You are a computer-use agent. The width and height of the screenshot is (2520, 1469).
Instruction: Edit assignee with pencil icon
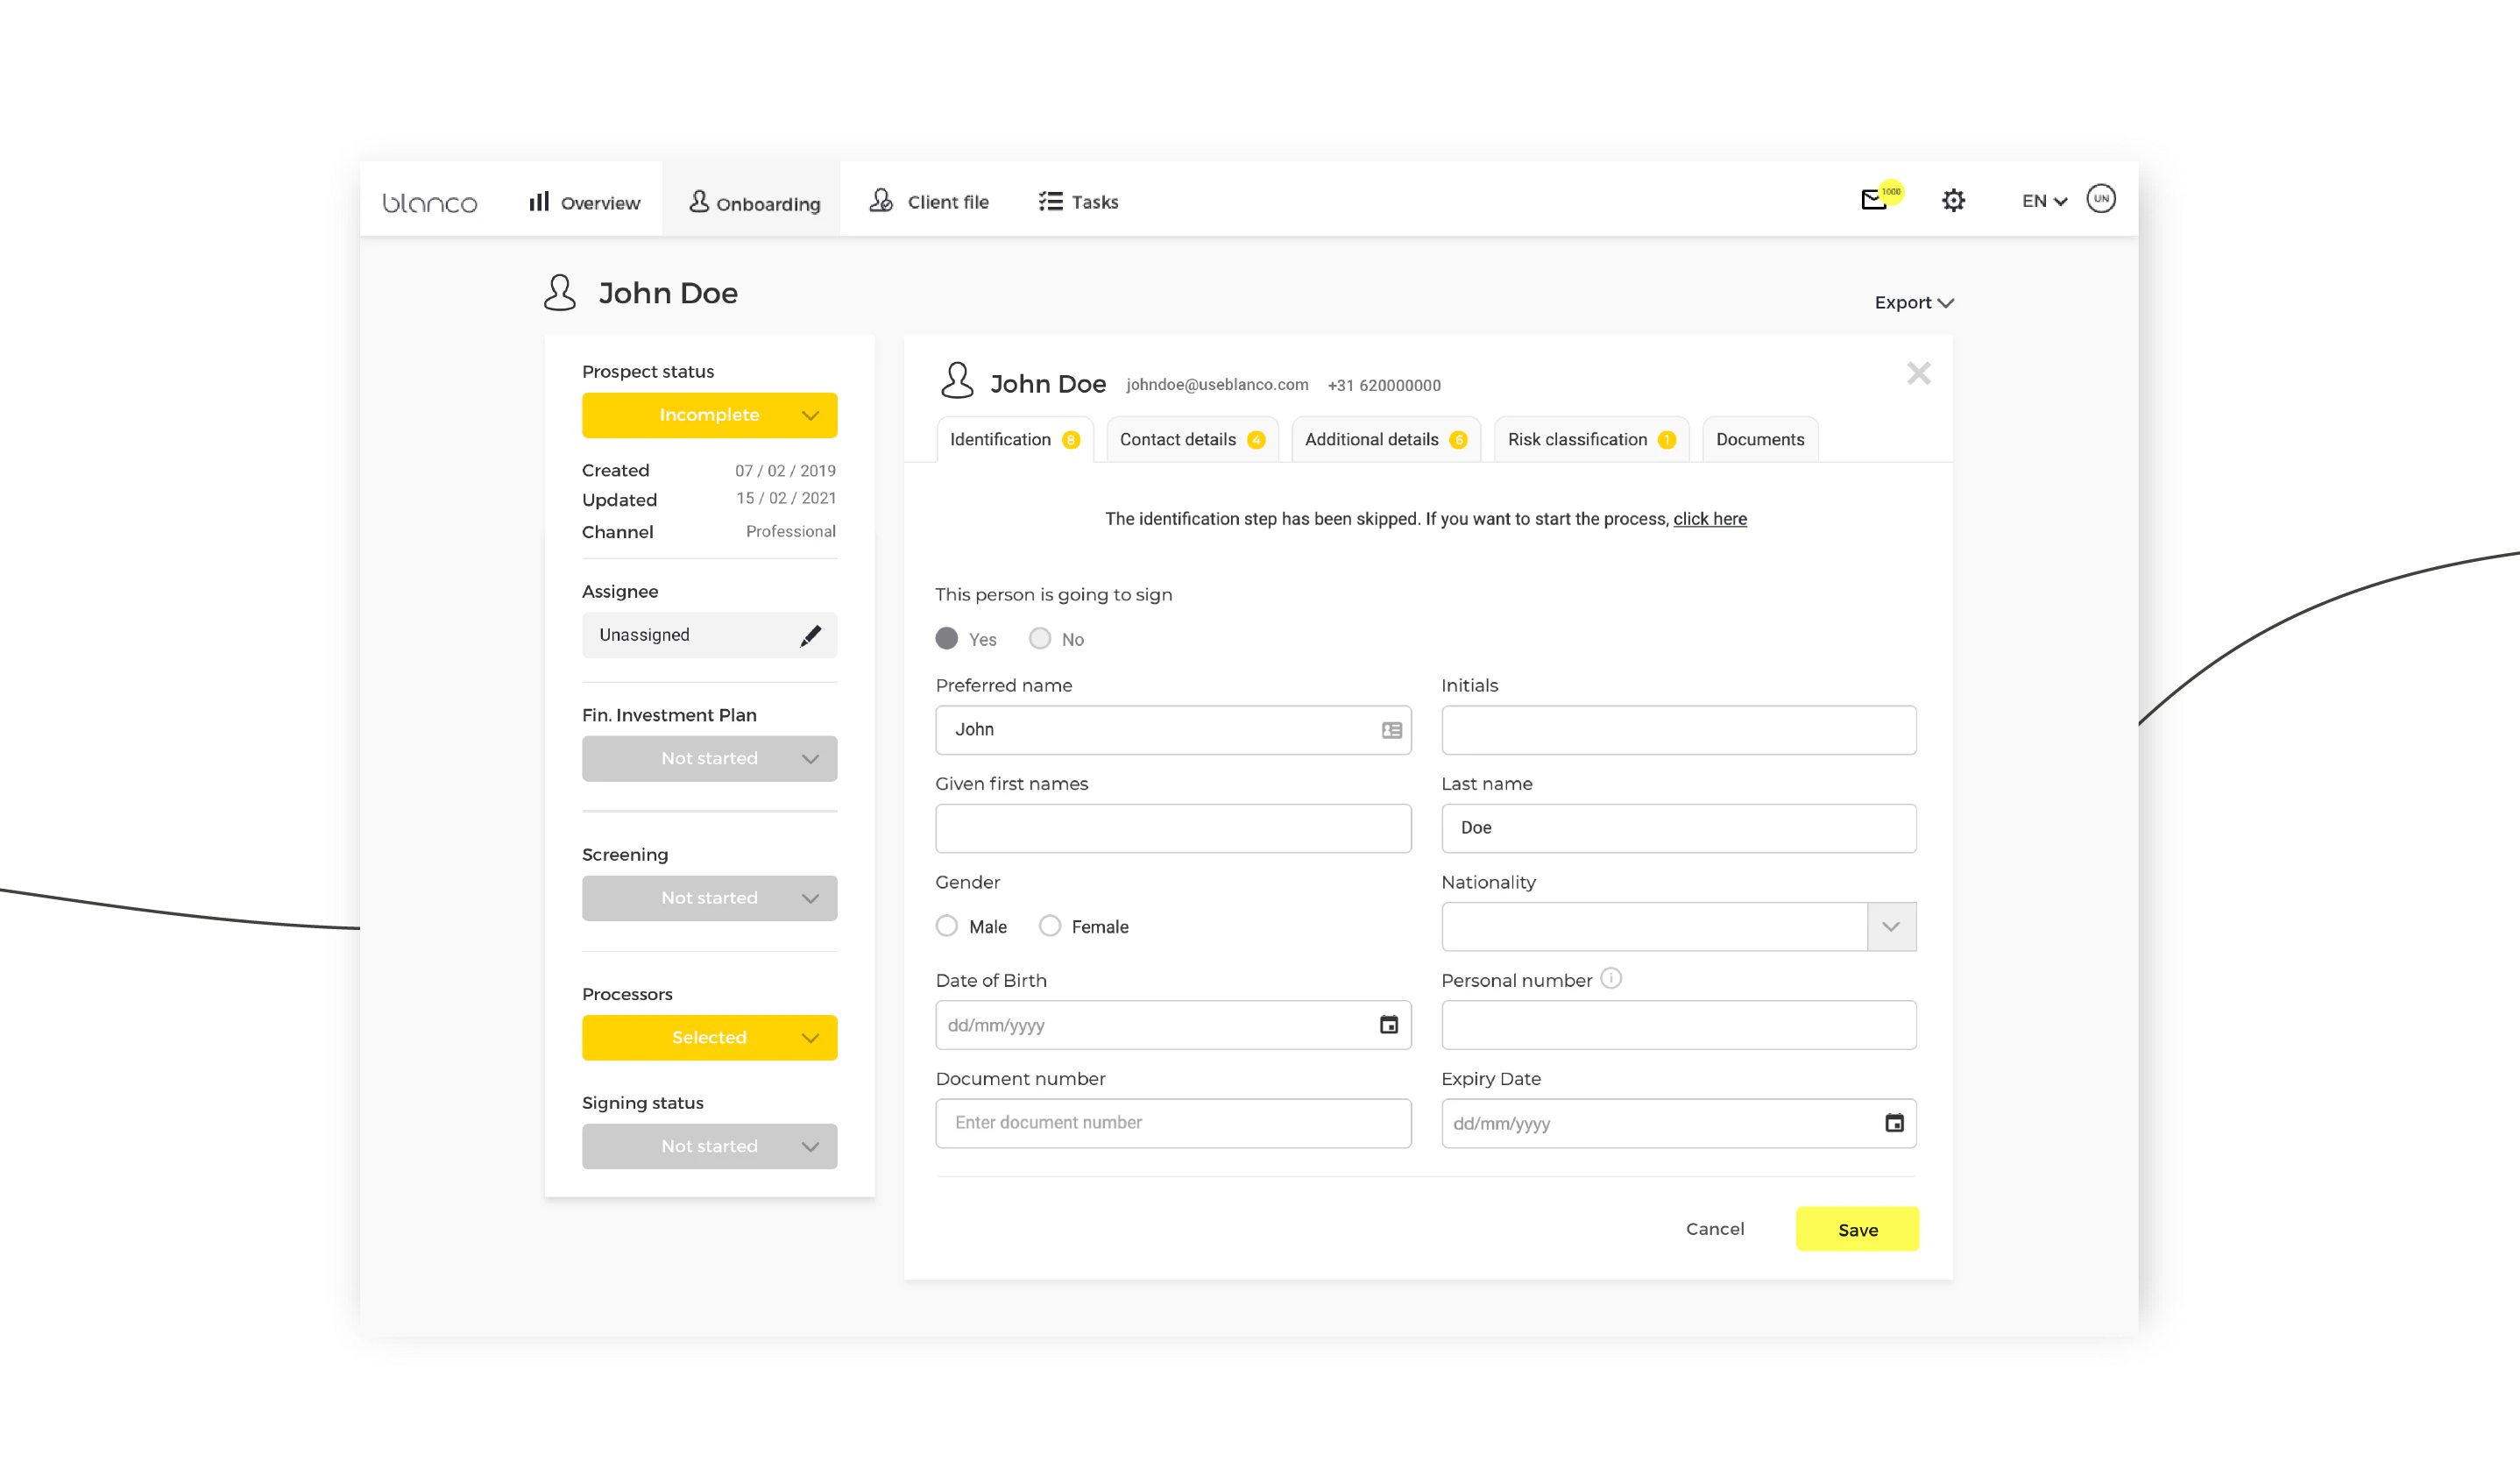[810, 635]
